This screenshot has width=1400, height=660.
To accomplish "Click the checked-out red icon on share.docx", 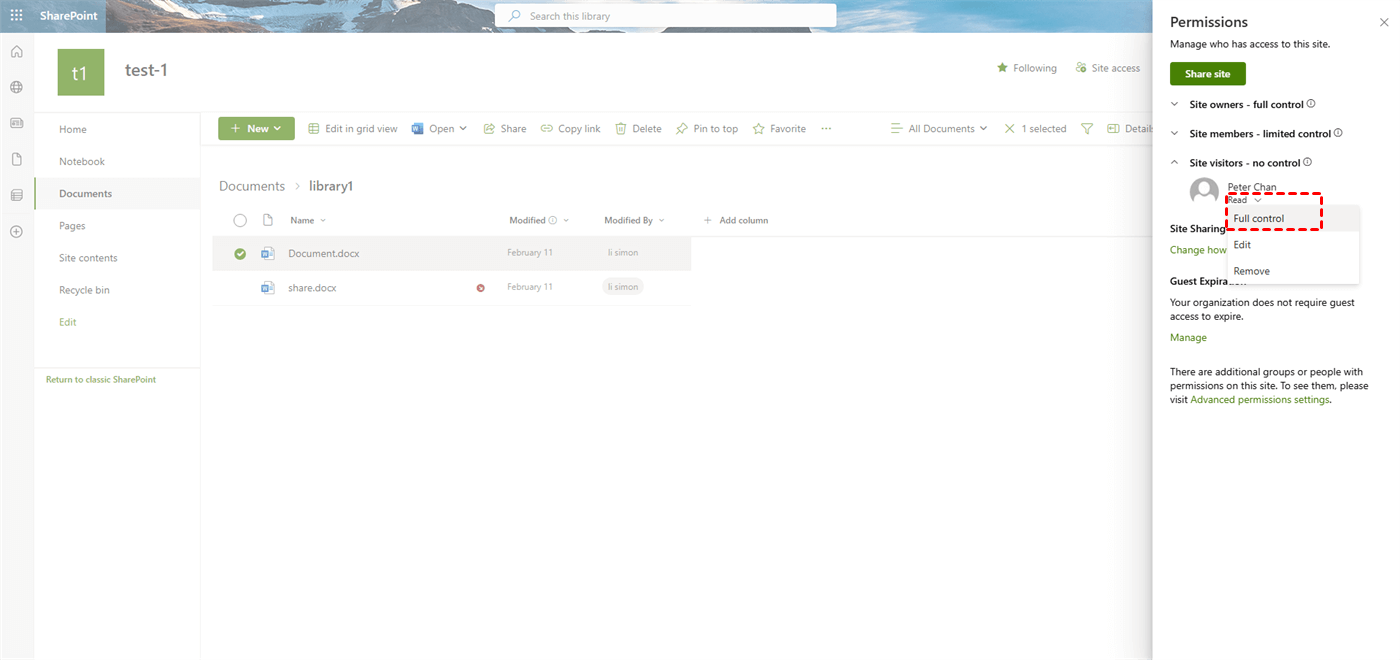I will (481, 288).
